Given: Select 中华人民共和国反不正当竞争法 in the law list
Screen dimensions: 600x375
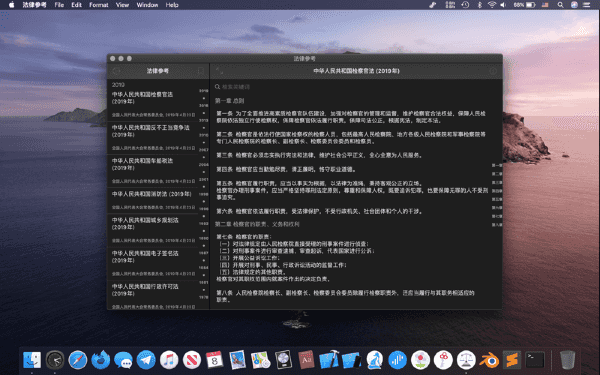Looking at the screenshot, I should tap(153, 137).
